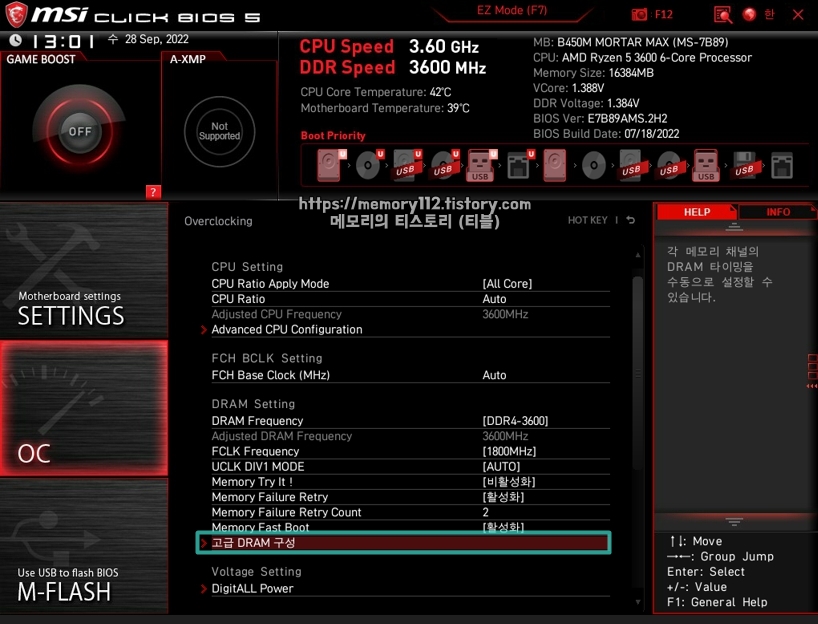The width and height of the screenshot is (818, 624).
Task: Select the CPU Ratio Auto value field
Action: [x=494, y=299]
